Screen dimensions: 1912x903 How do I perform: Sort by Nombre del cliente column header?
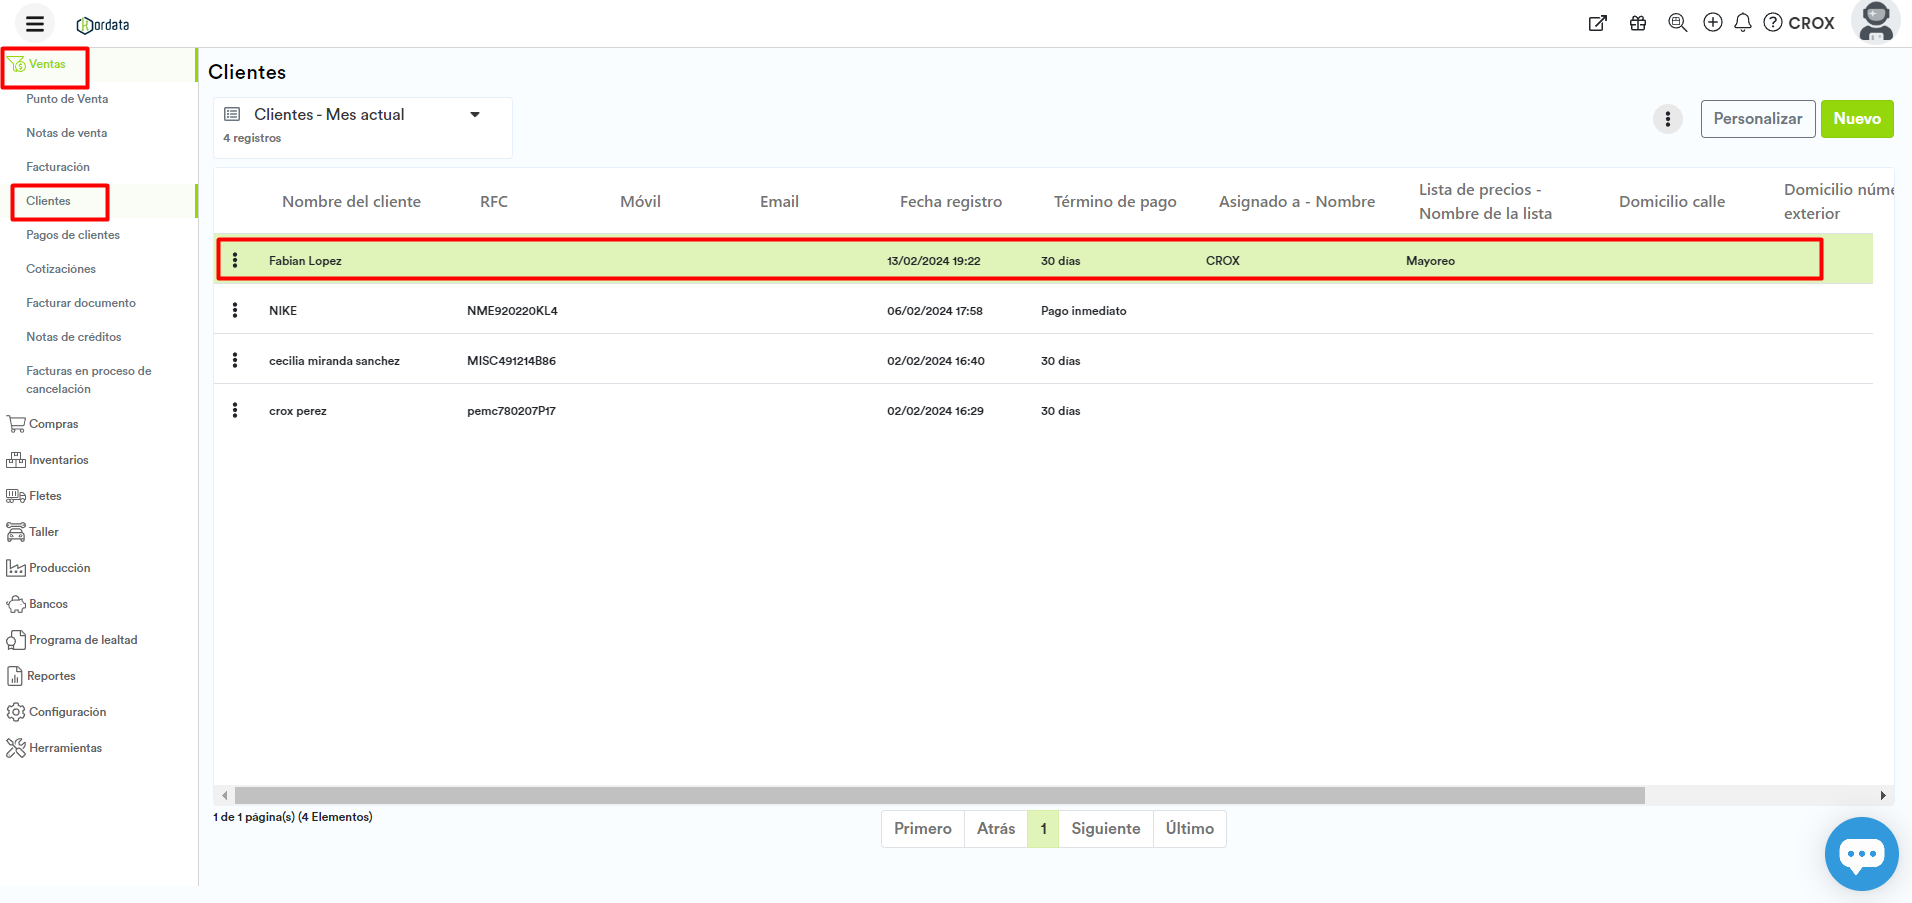coord(351,202)
